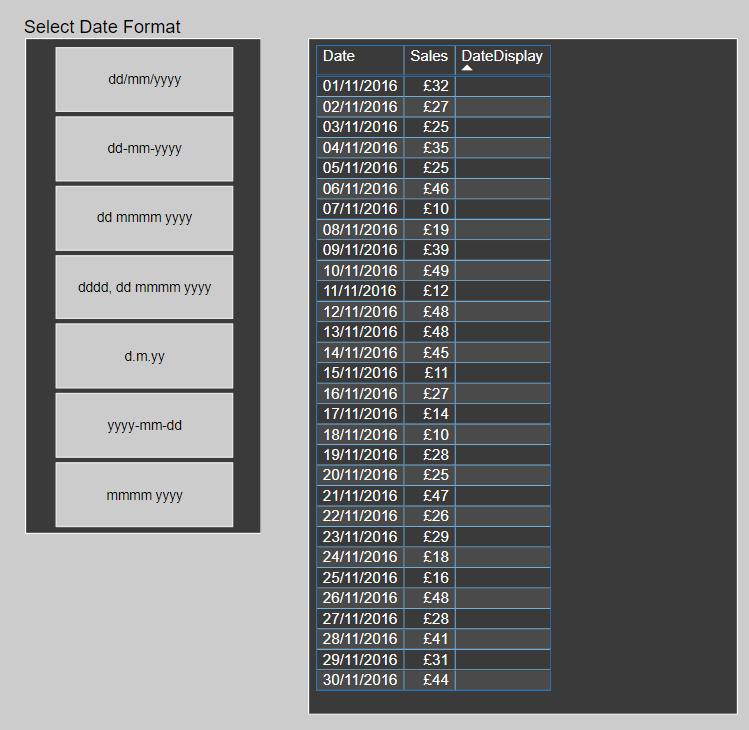Select dddd, dd mmmm yyyy format
The image size is (749, 730).
tap(144, 287)
